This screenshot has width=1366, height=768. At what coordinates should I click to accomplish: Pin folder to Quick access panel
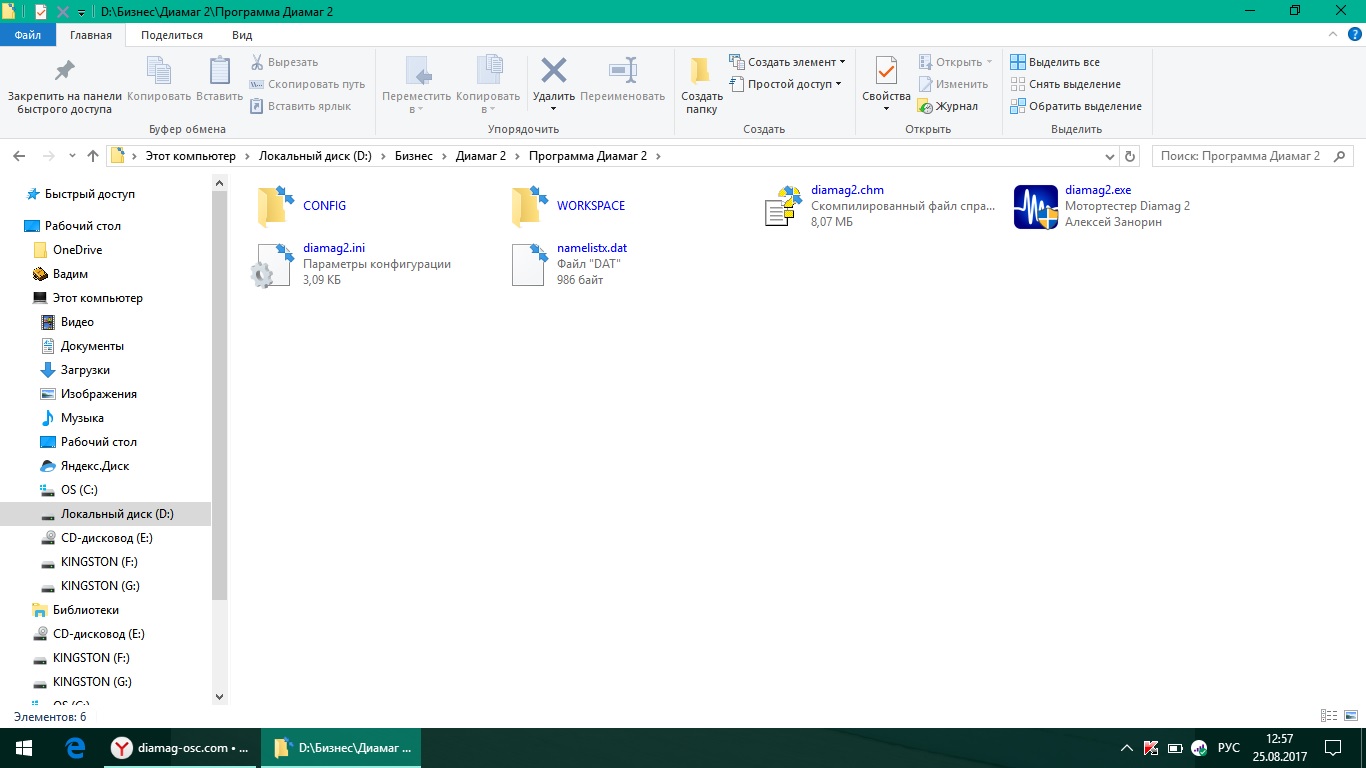click(x=64, y=85)
